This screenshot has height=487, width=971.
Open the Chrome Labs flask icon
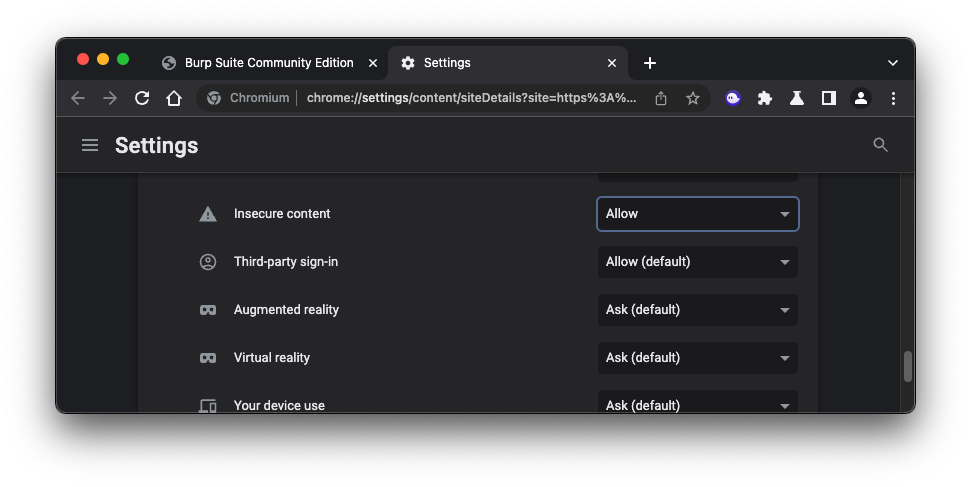pyautogui.click(x=797, y=98)
